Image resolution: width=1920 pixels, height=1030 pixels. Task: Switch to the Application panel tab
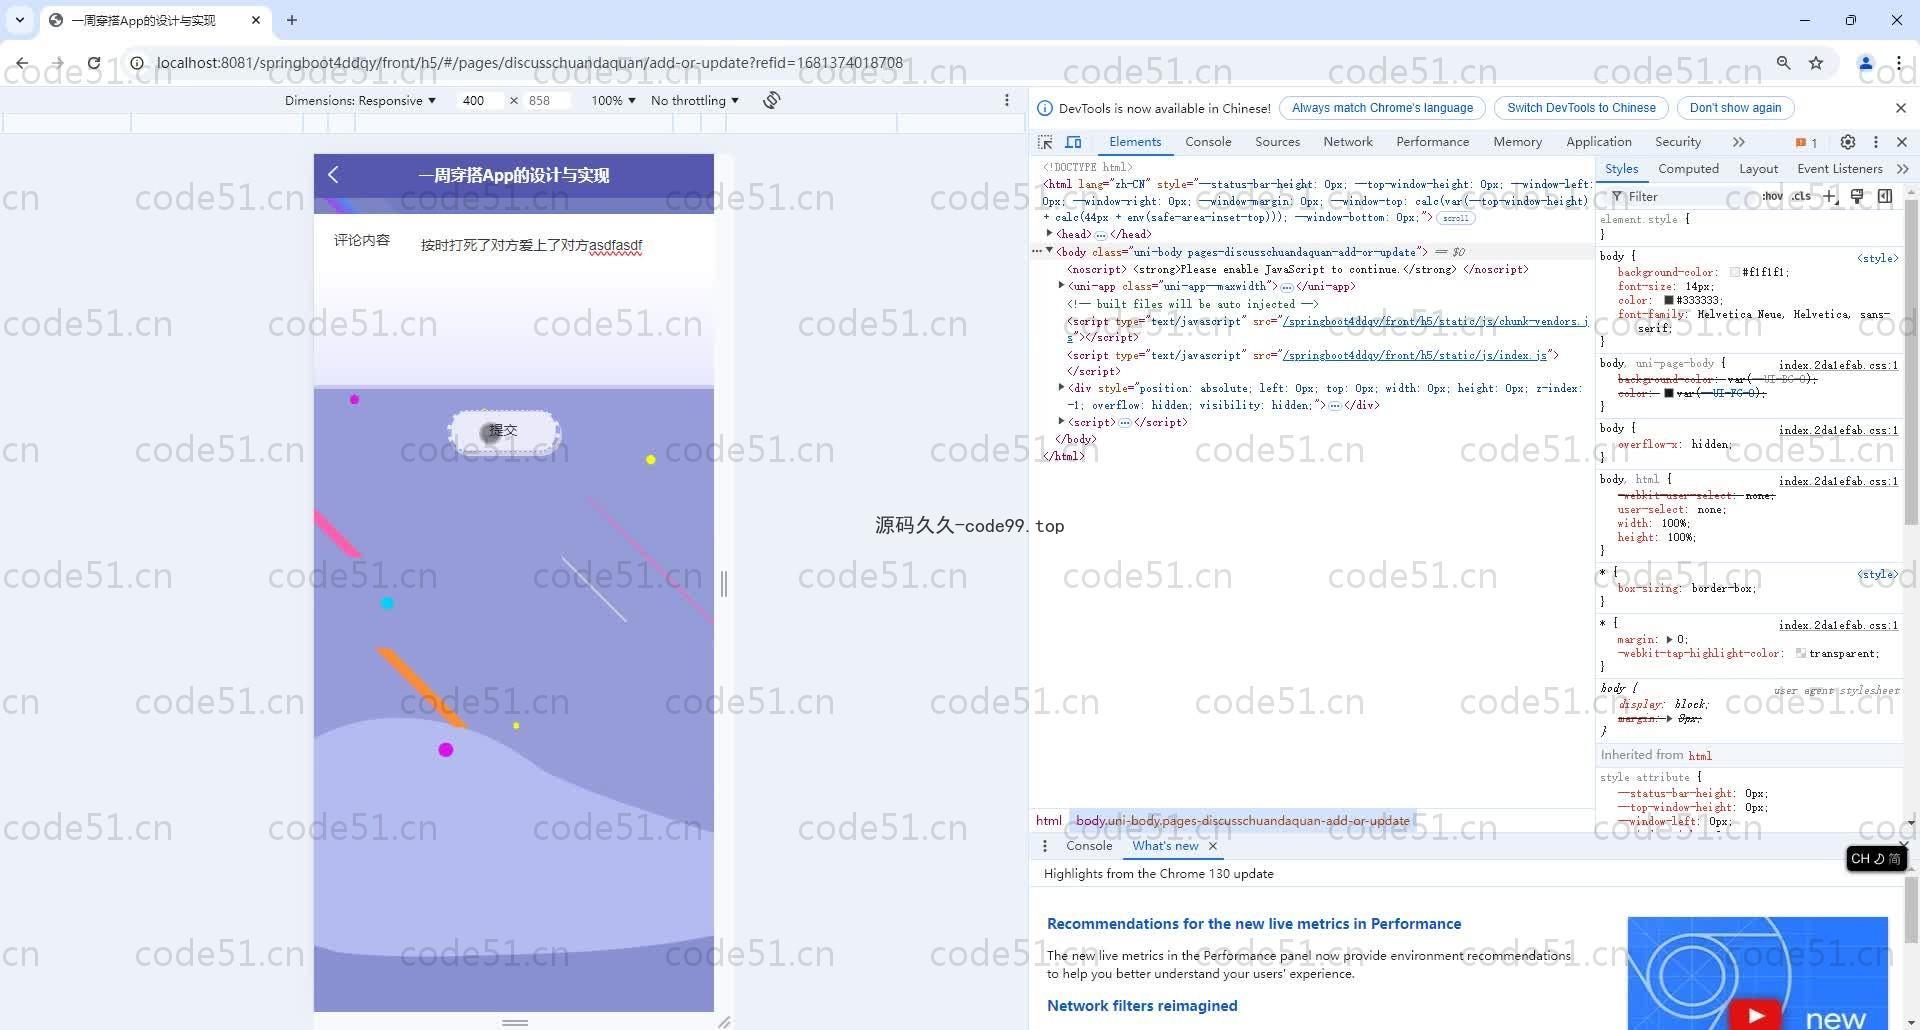1598,142
